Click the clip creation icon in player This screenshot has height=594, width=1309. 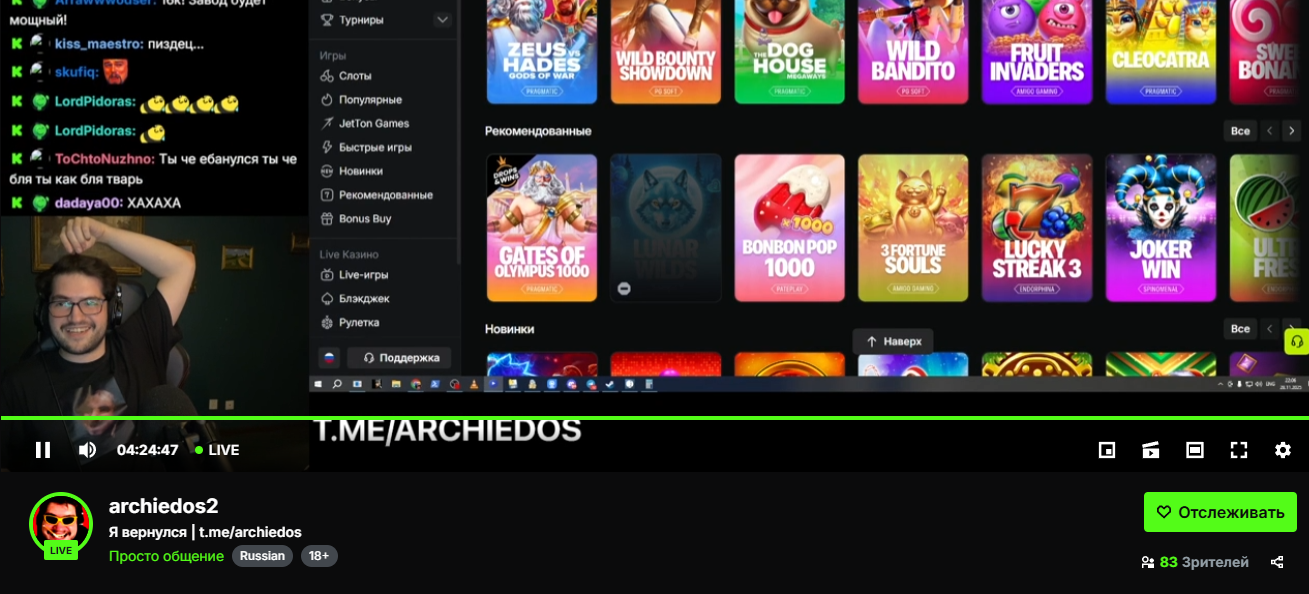(x=1151, y=450)
